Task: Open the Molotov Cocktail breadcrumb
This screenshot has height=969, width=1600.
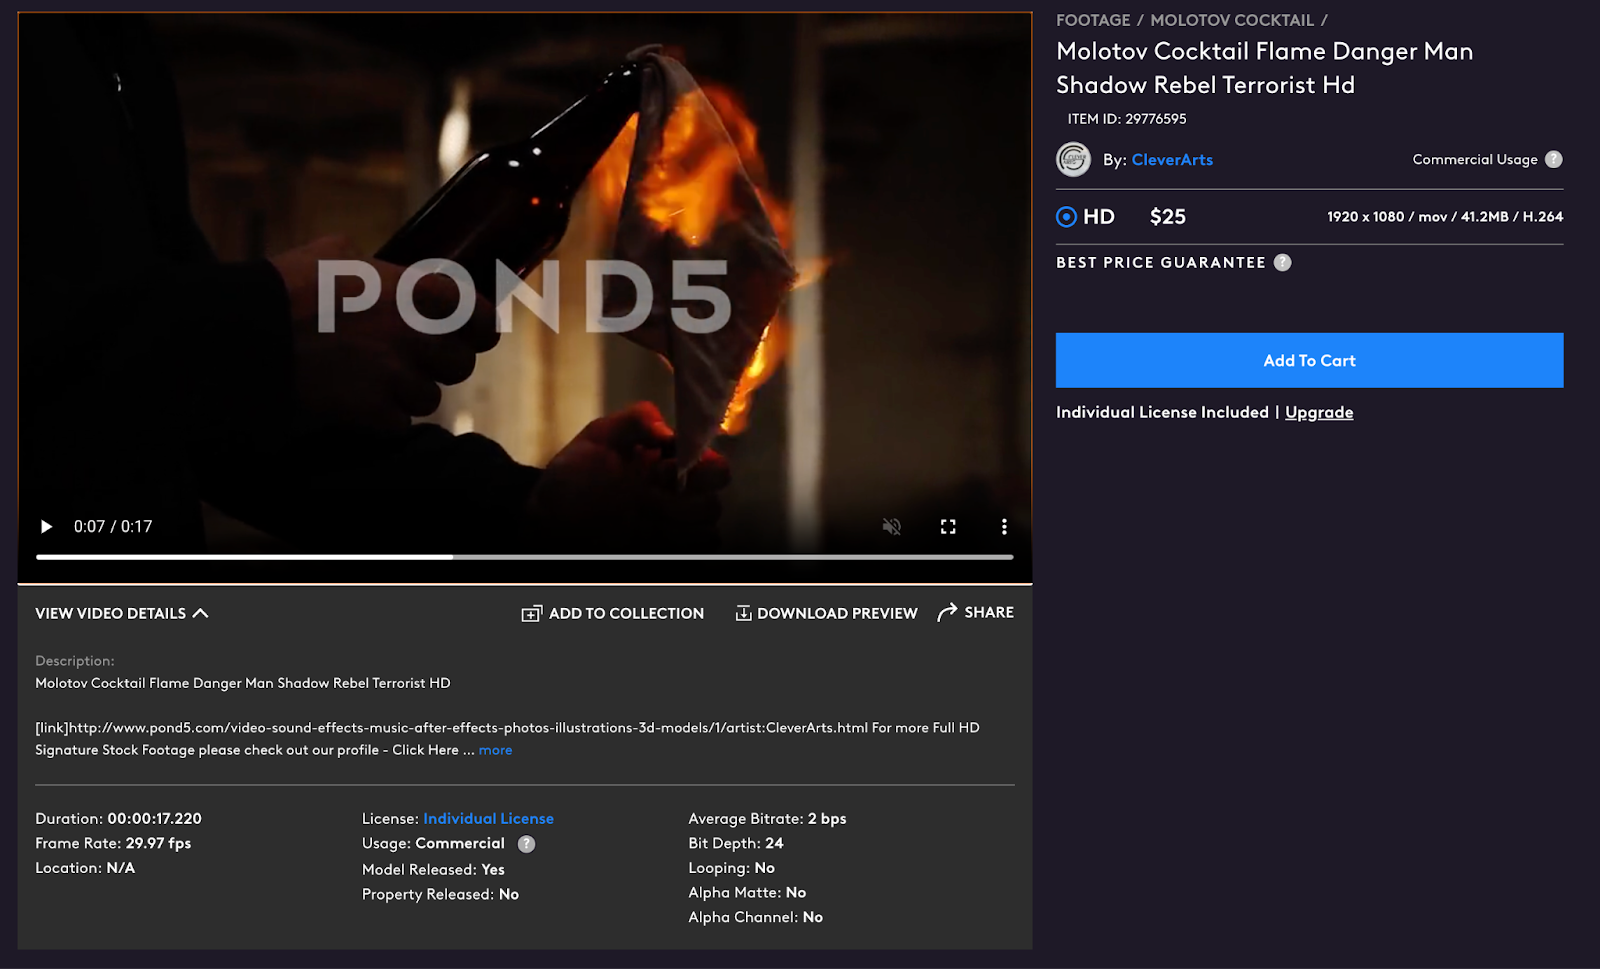Action: pyautogui.click(x=1232, y=20)
